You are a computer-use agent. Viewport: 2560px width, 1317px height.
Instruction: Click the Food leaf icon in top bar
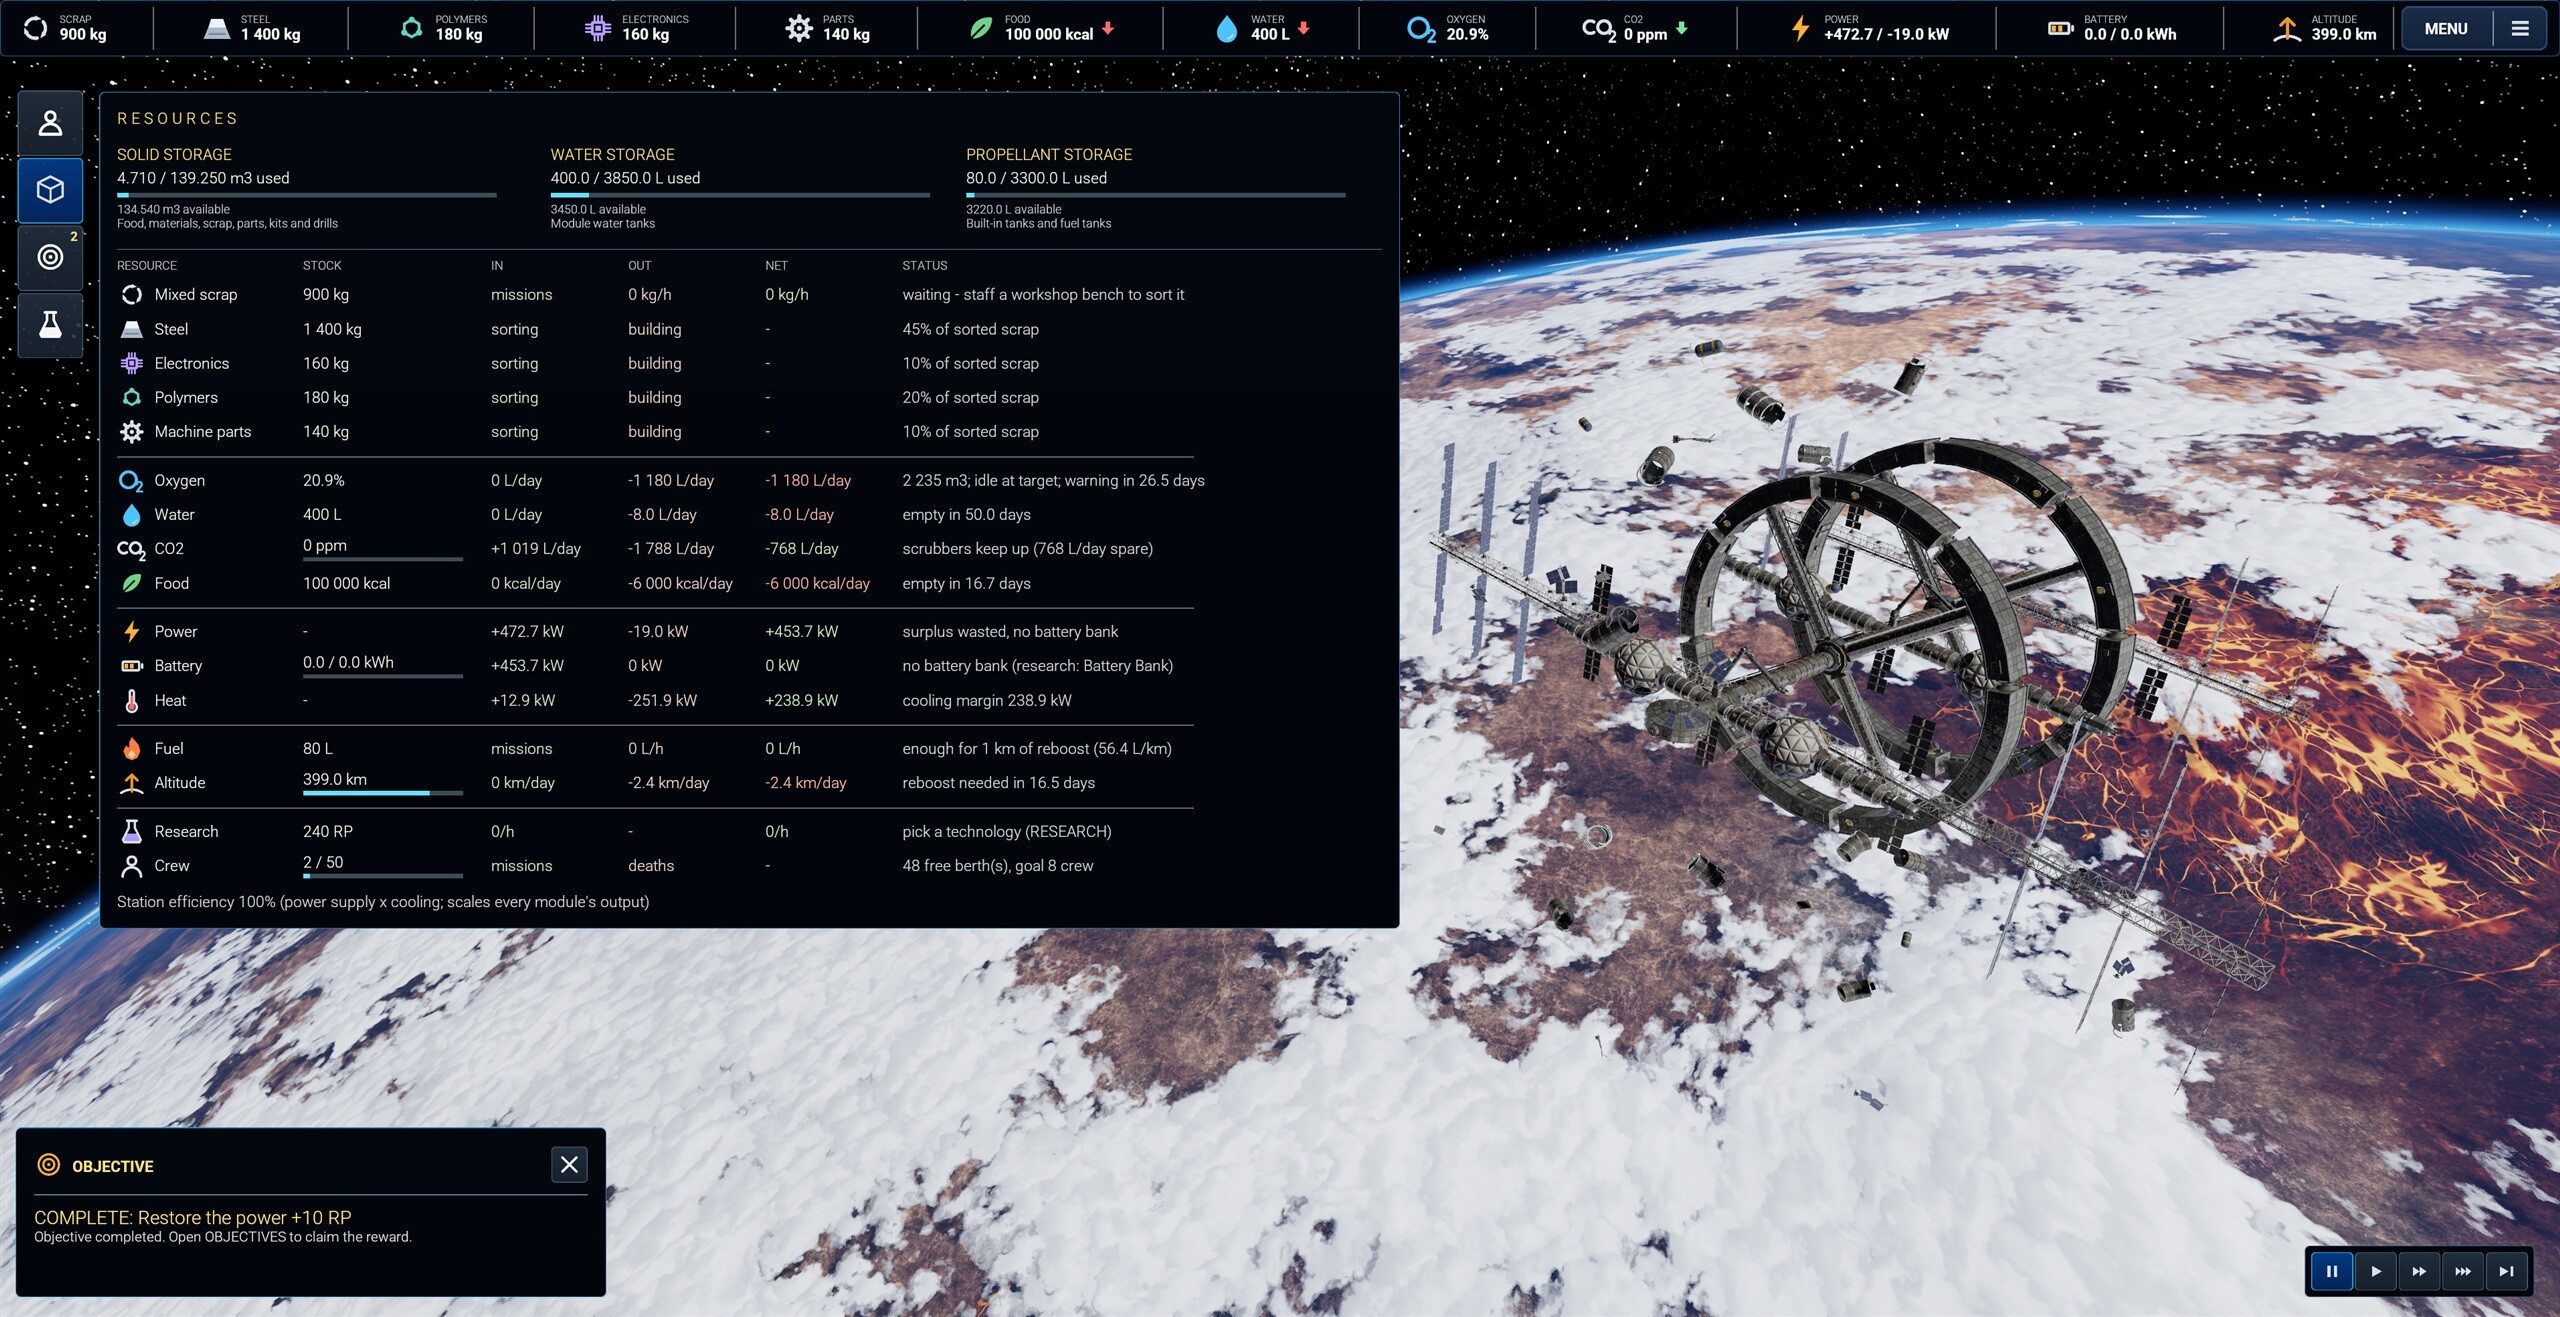981,28
